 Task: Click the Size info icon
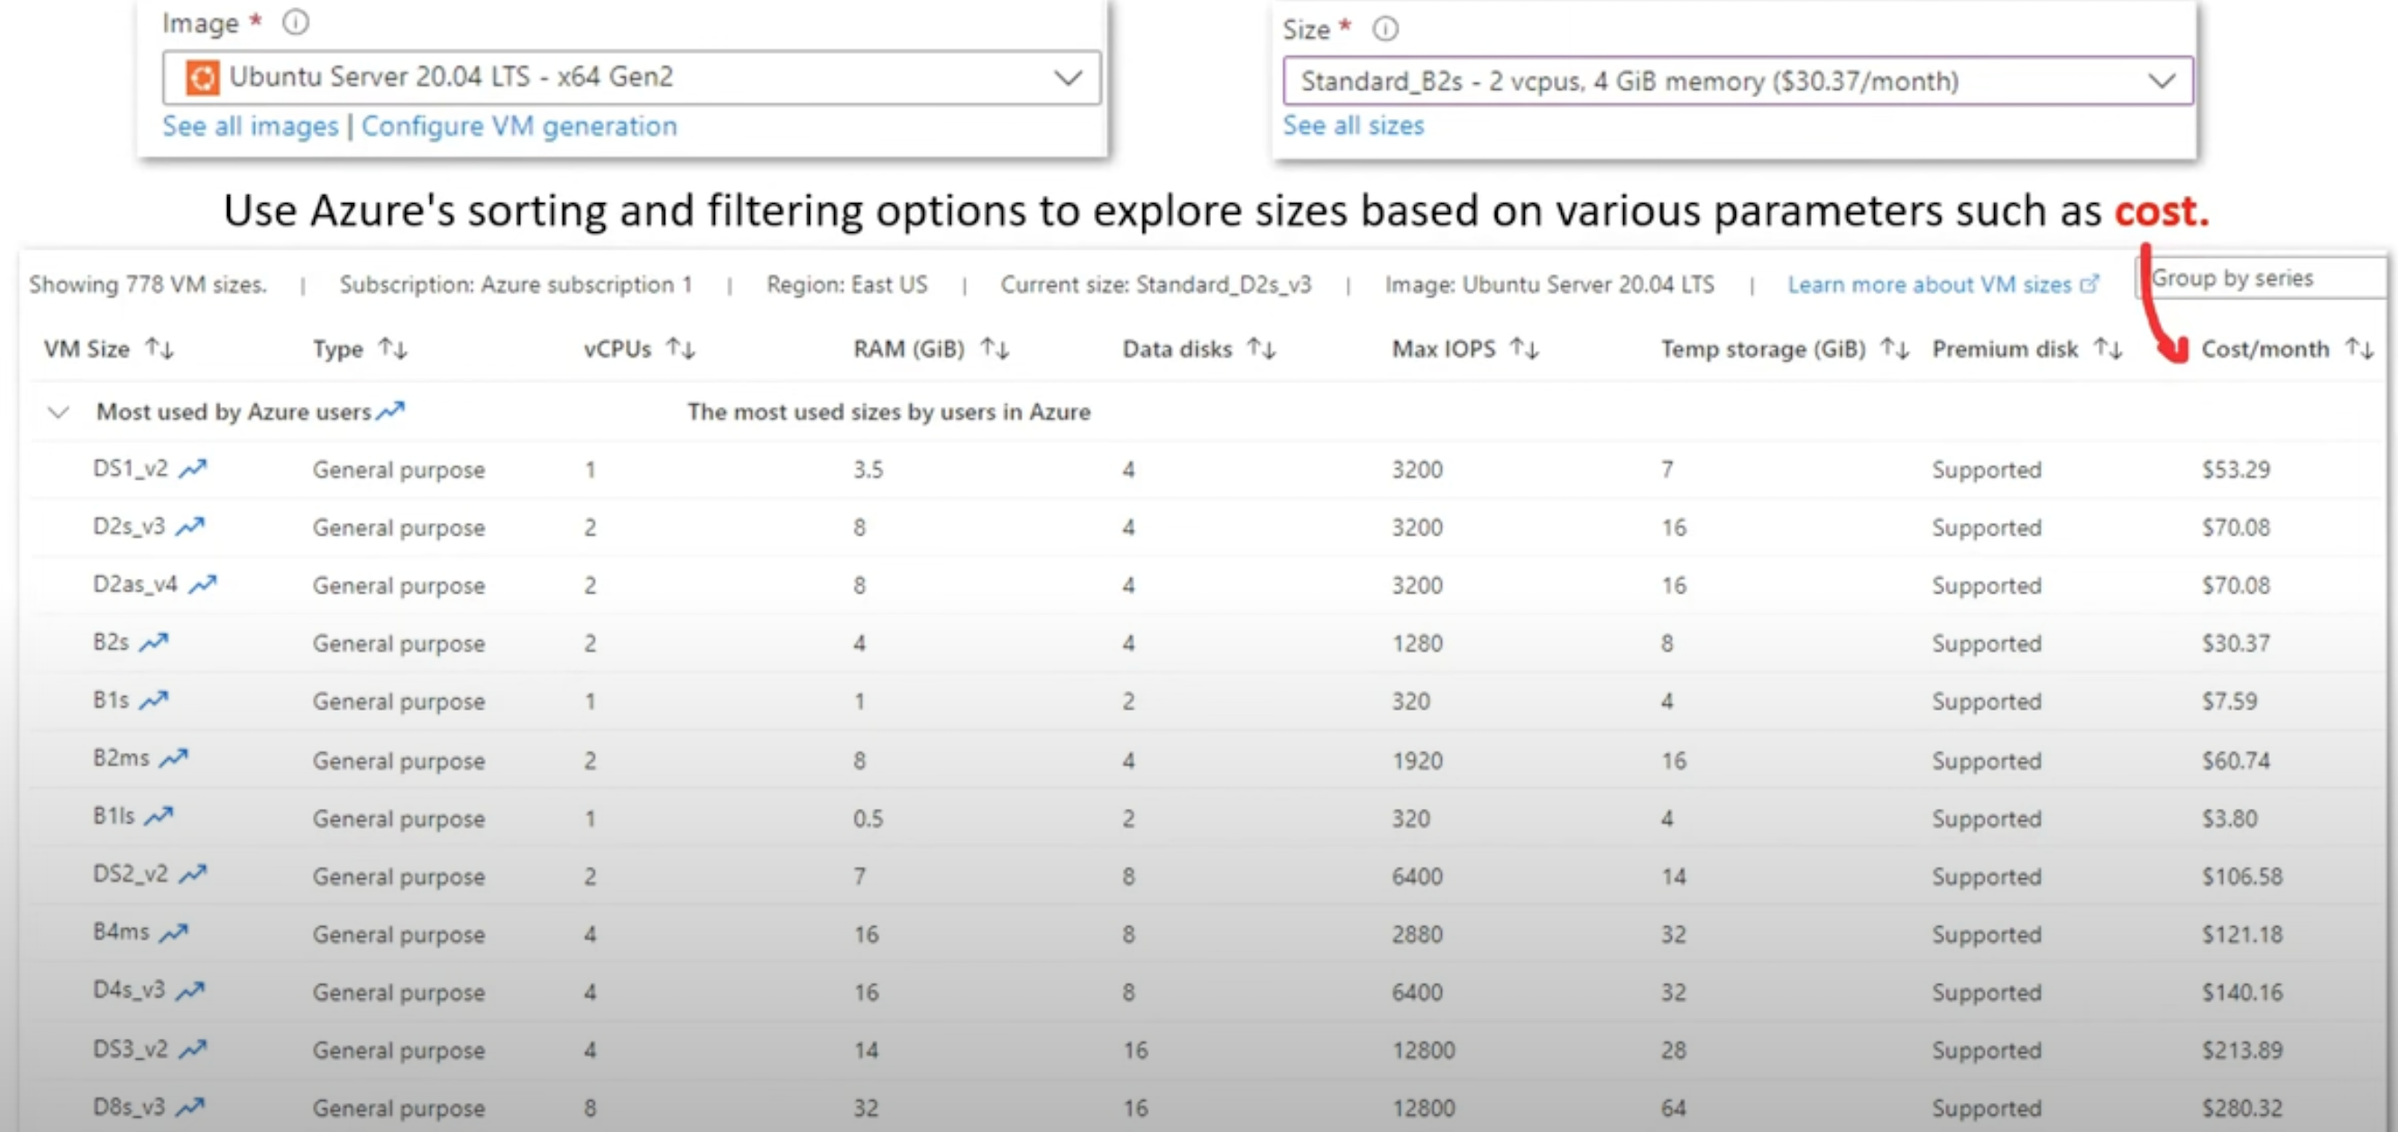click(x=1385, y=29)
